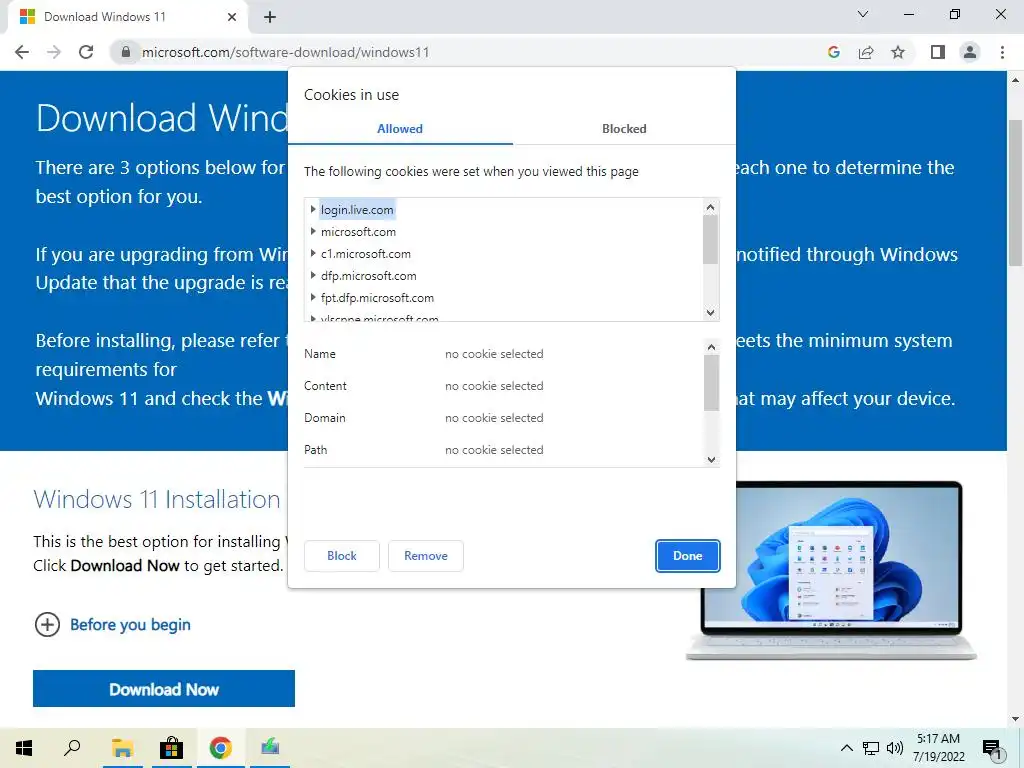Click the Block button

(342, 556)
